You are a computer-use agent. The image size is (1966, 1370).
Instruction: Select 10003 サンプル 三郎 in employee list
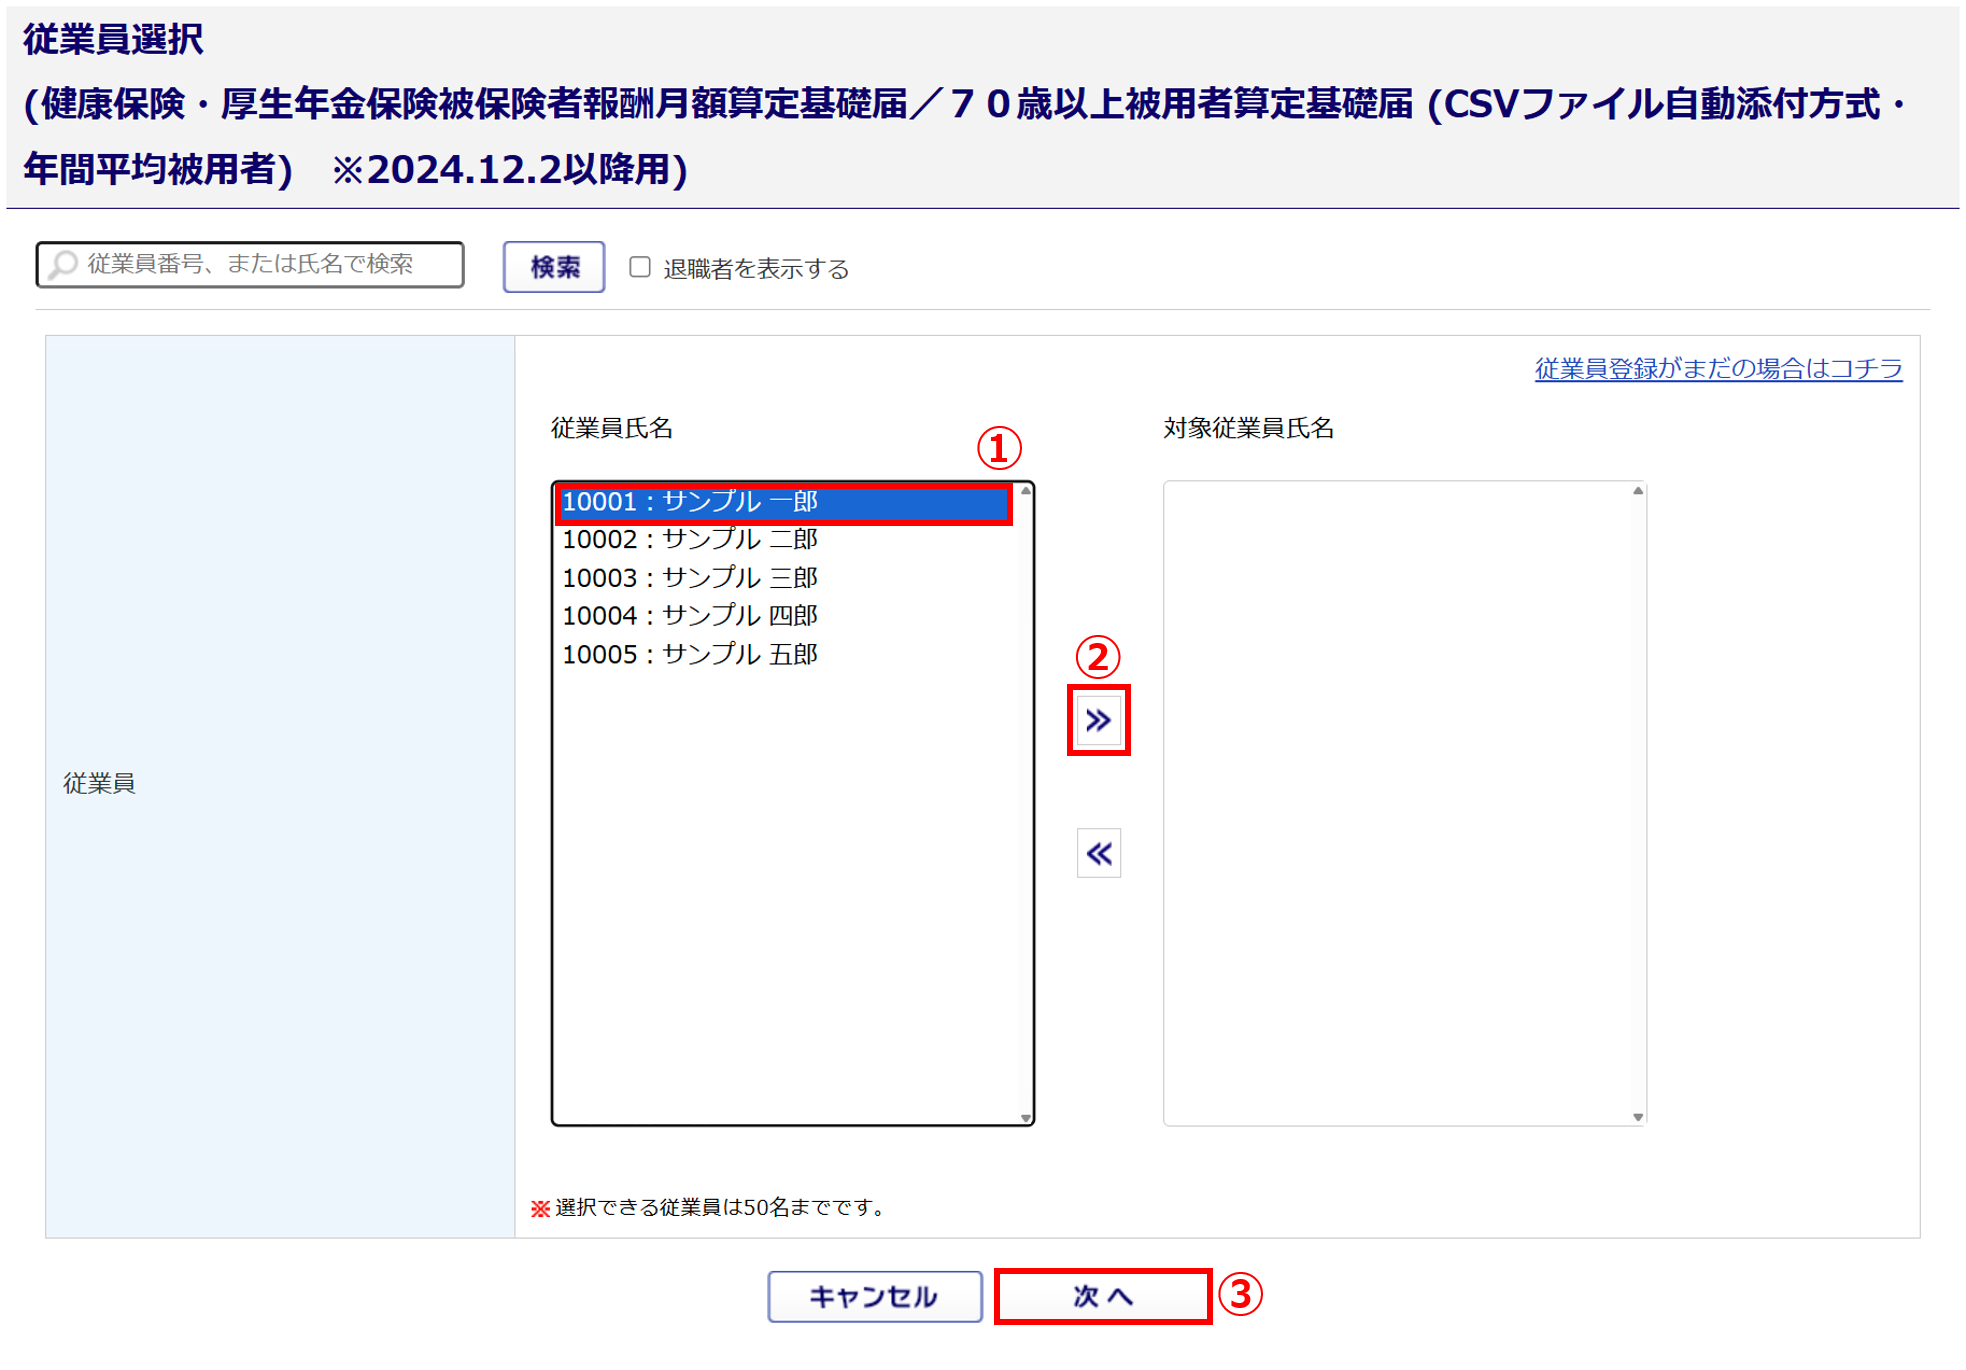[690, 578]
